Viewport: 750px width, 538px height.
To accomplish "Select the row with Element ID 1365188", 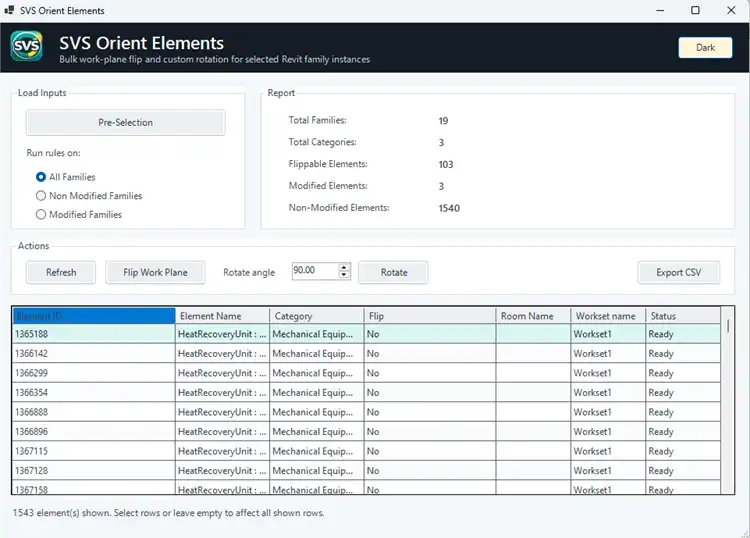I will click(366, 334).
